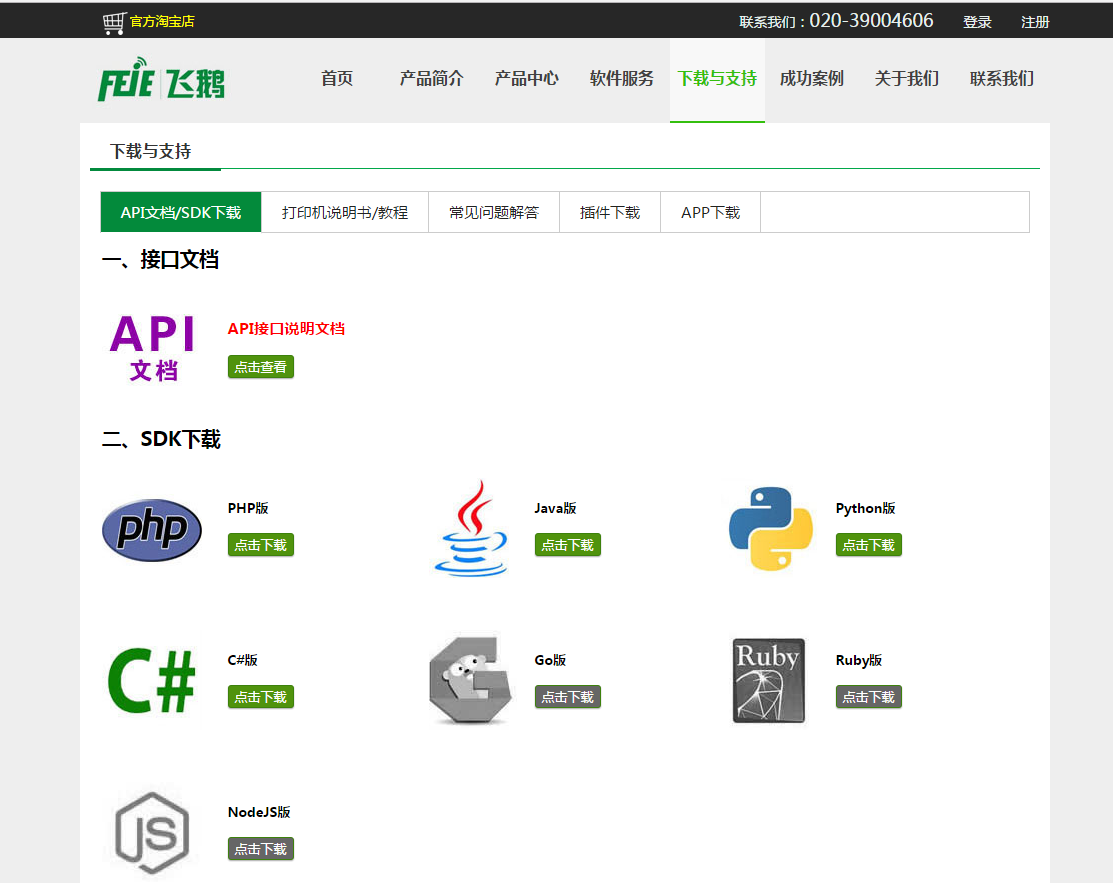1113x883 pixels.
Task: Click the Go版 label
Action: [550, 660]
